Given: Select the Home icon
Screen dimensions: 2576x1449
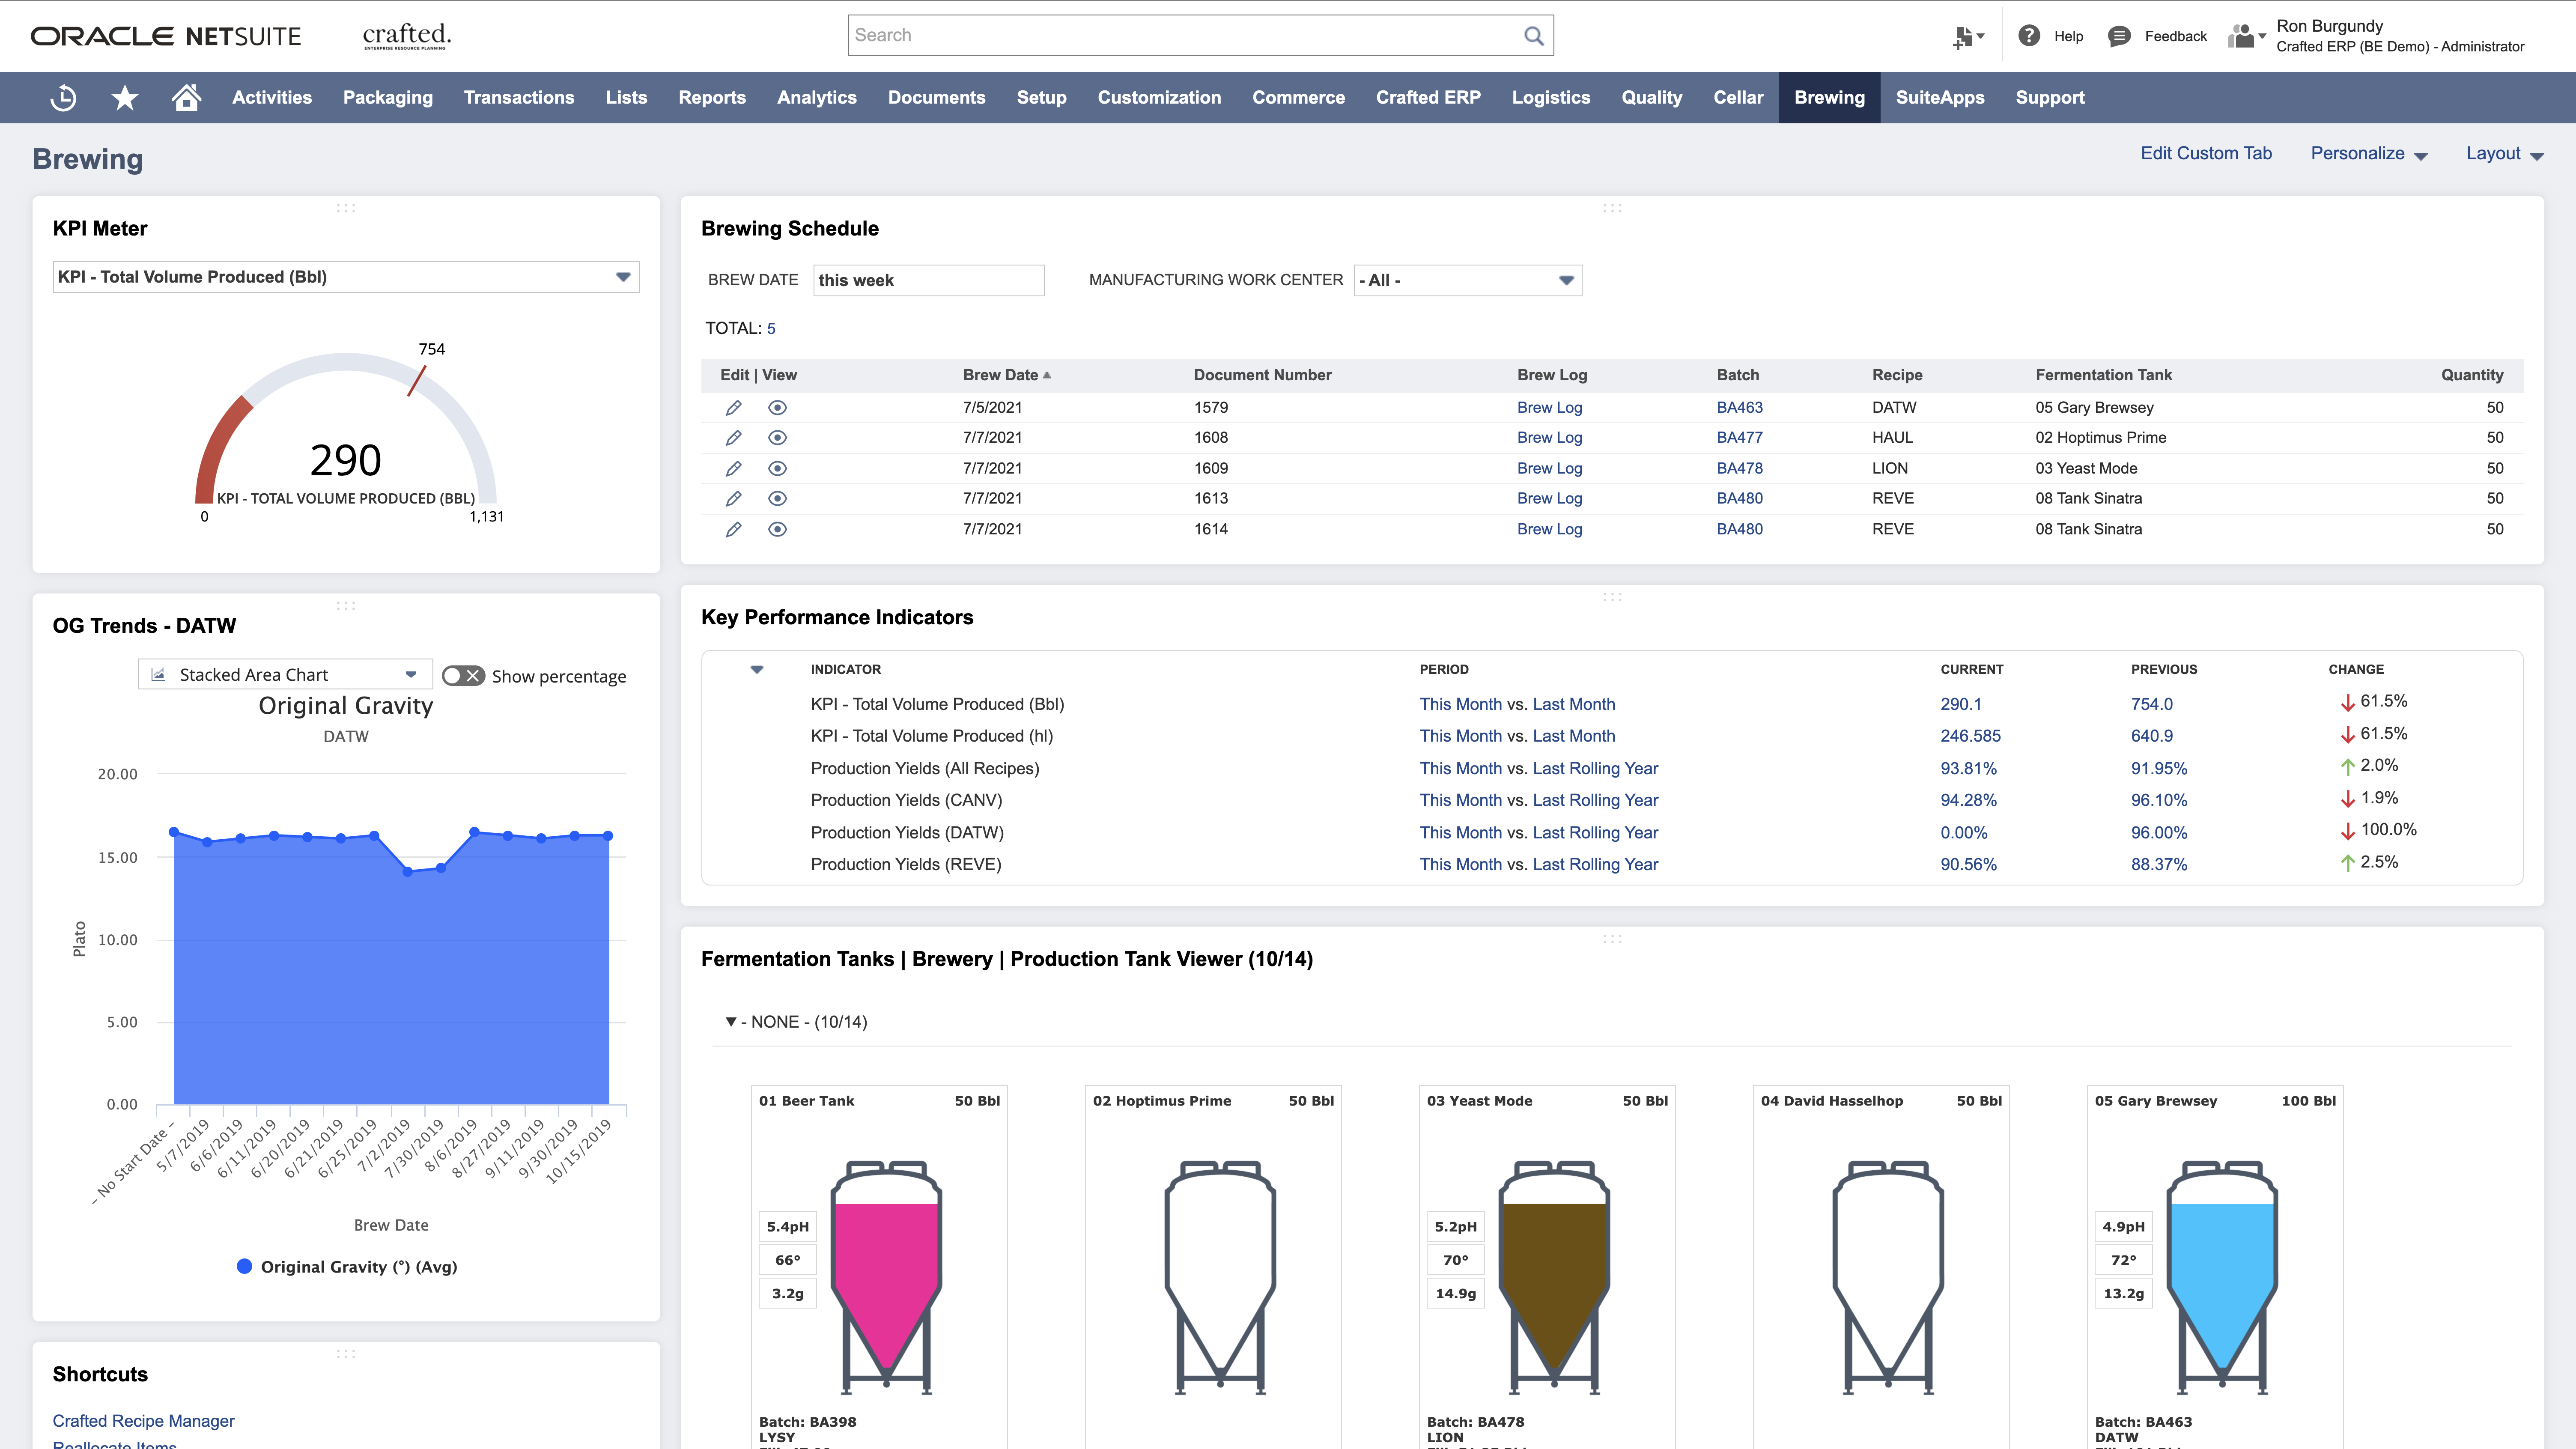Looking at the screenshot, I should [x=186, y=97].
